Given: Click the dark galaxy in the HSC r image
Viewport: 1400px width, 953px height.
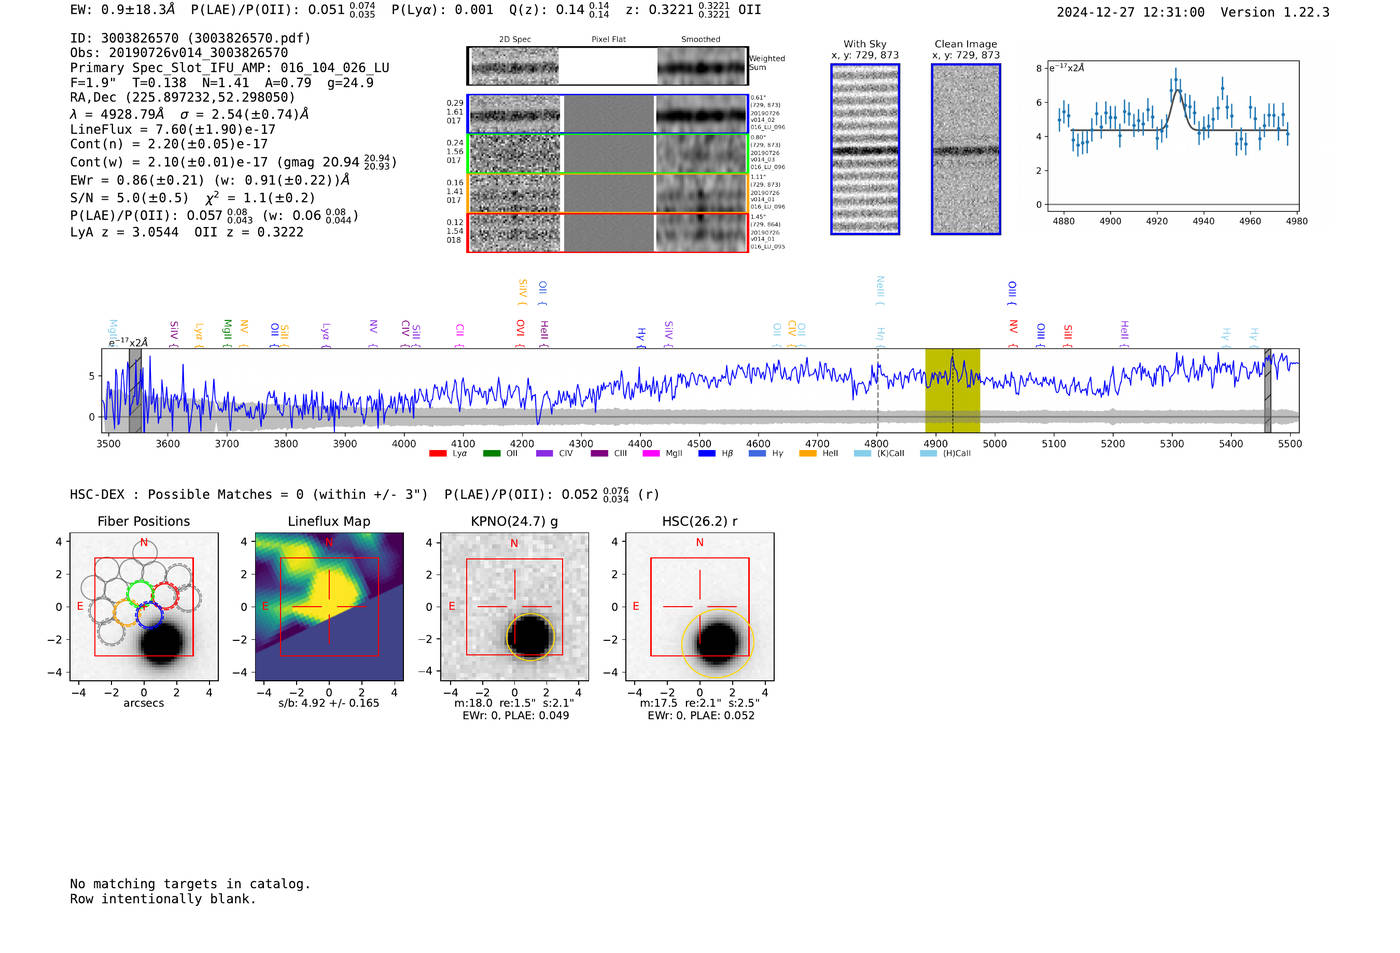Looking at the screenshot, I should (717, 642).
